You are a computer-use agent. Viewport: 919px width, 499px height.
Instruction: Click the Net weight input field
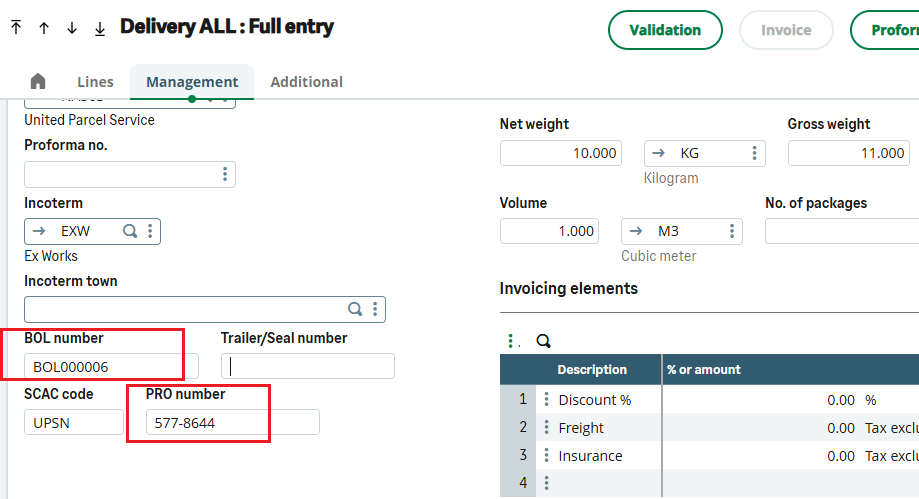click(560, 153)
